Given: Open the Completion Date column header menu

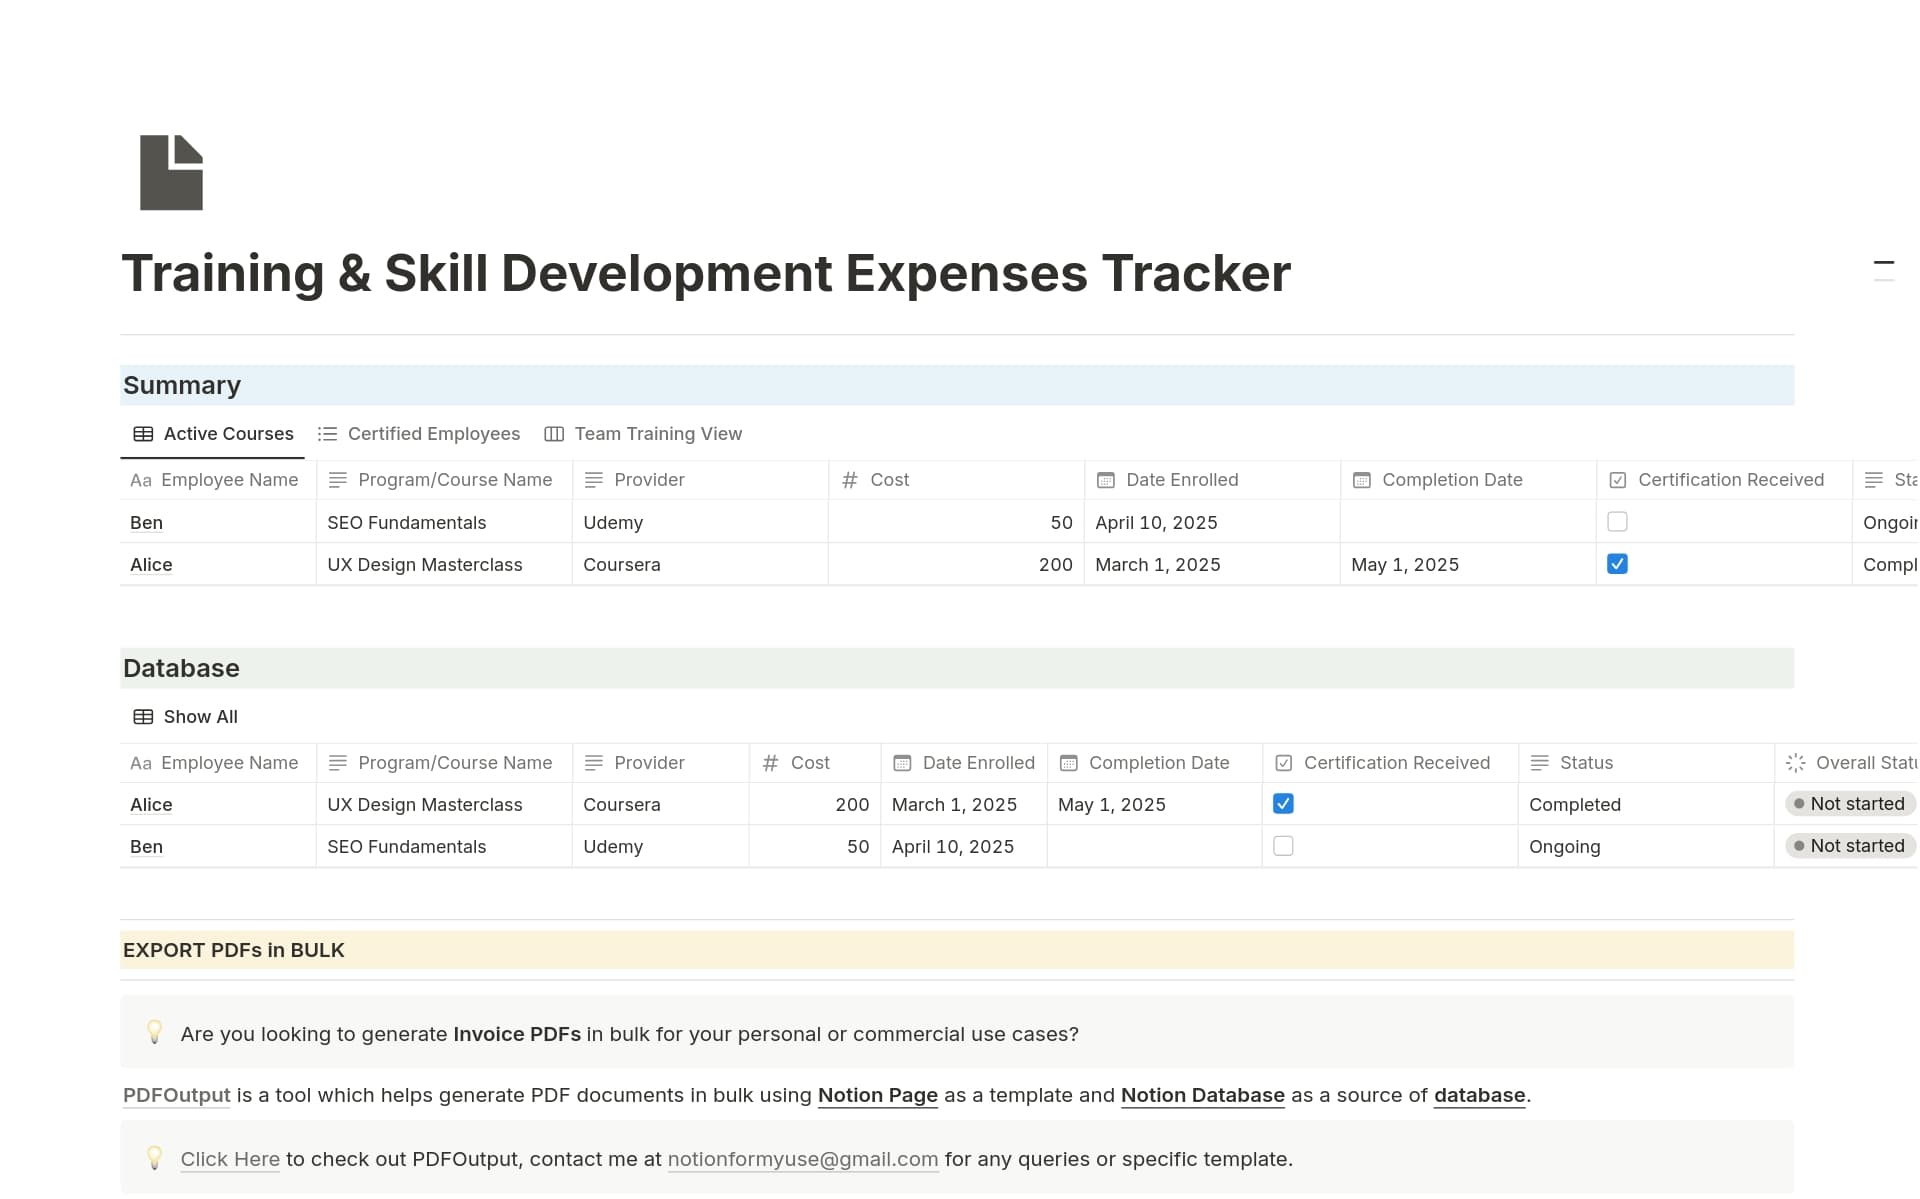Looking at the screenshot, I should tap(1452, 480).
